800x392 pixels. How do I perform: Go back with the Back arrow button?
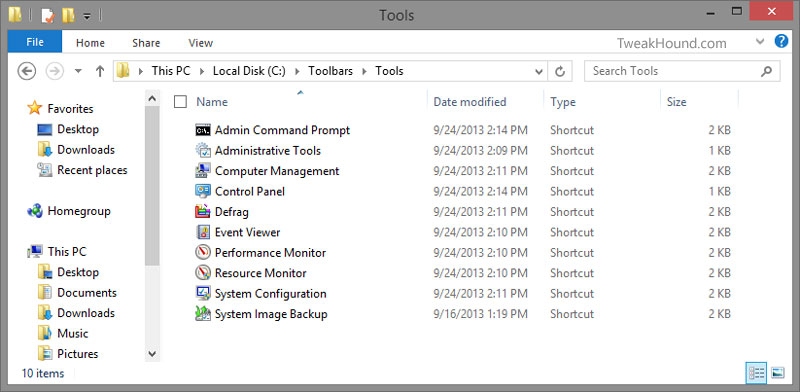pyautogui.click(x=27, y=71)
